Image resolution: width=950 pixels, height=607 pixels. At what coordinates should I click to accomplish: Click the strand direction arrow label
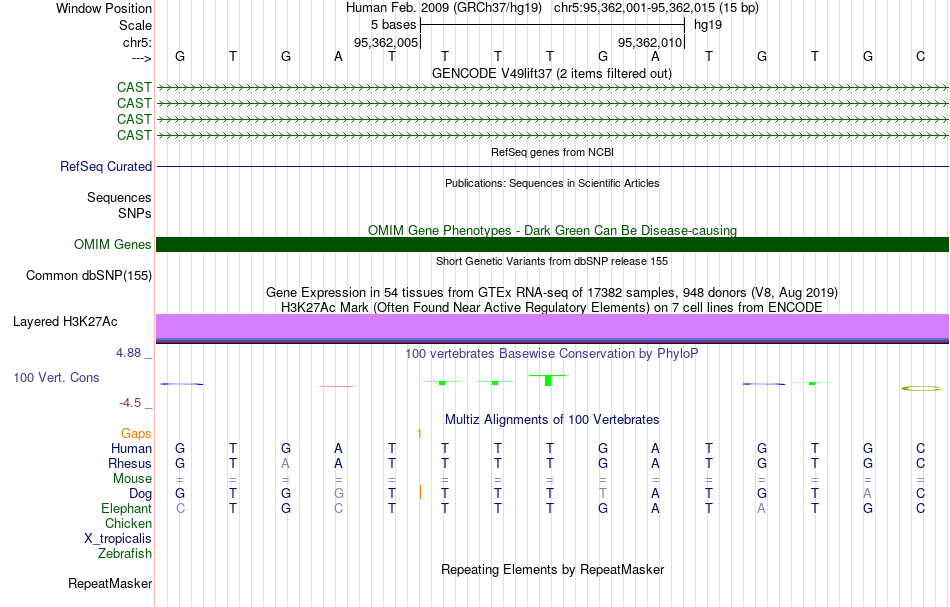pos(141,58)
